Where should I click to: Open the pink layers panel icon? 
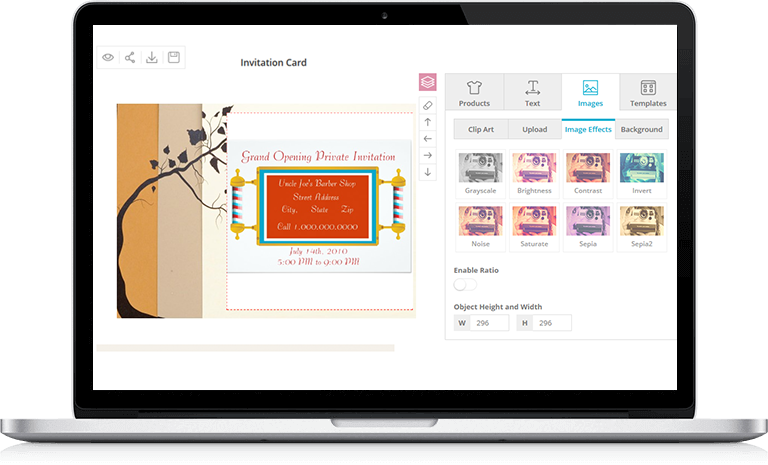coord(427,82)
